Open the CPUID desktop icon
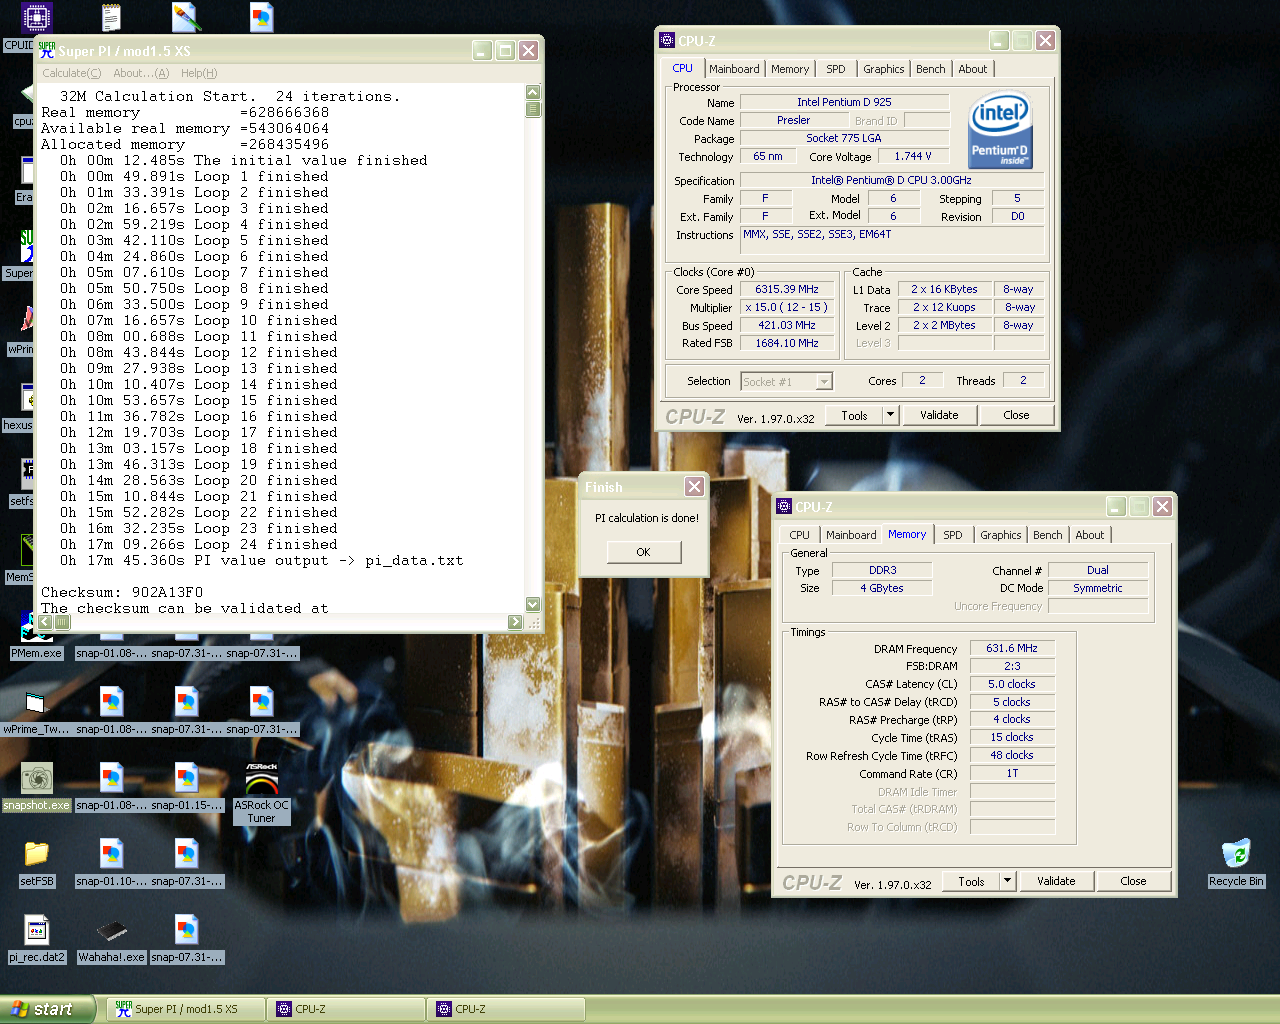Screen dimensions: 1280x1024 point(36,17)
